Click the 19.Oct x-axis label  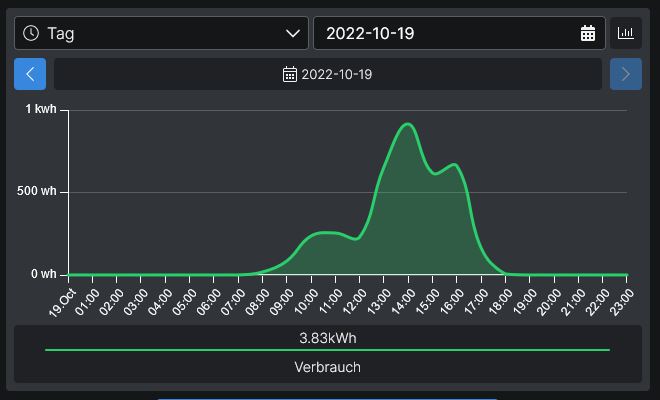click(x=62, y=303)
